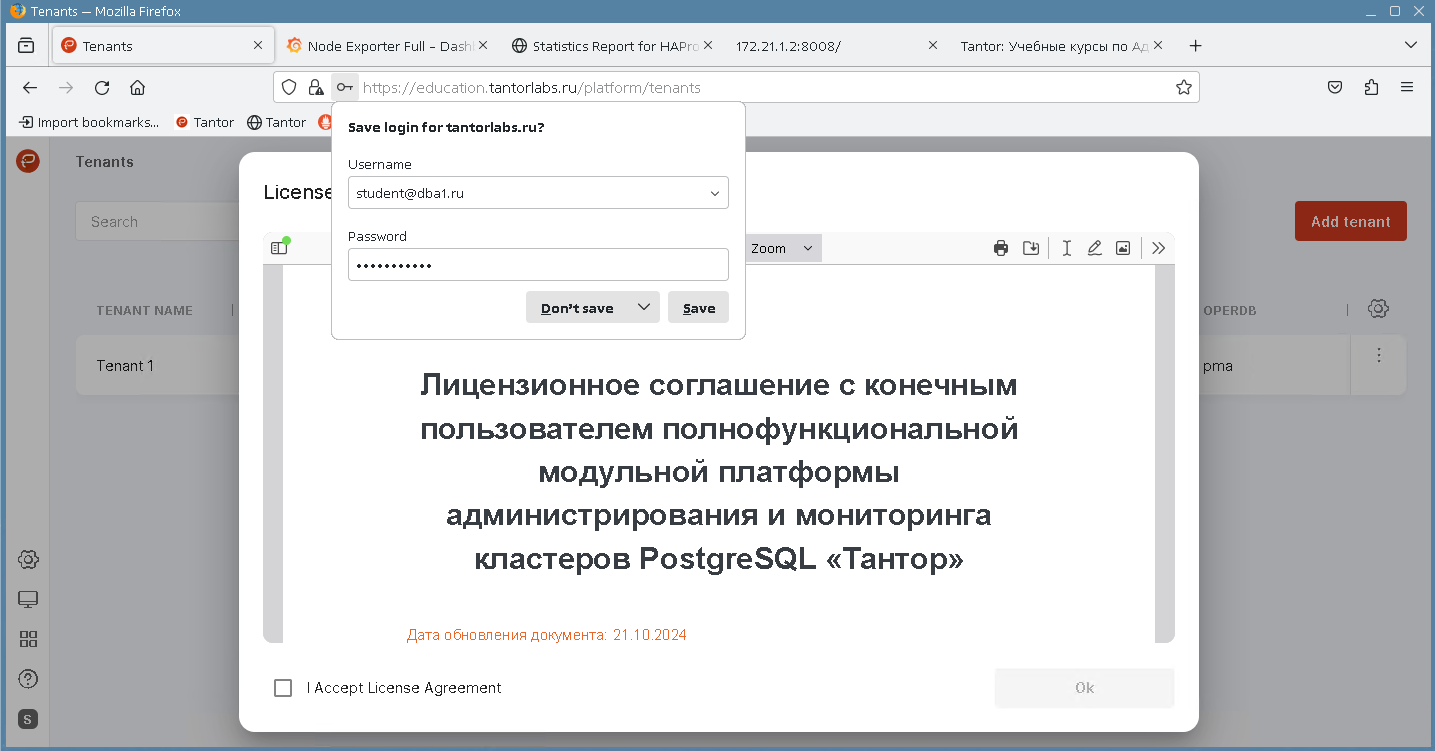
Task: Click the Add tenant button
Action: (x=1350, y=222)
